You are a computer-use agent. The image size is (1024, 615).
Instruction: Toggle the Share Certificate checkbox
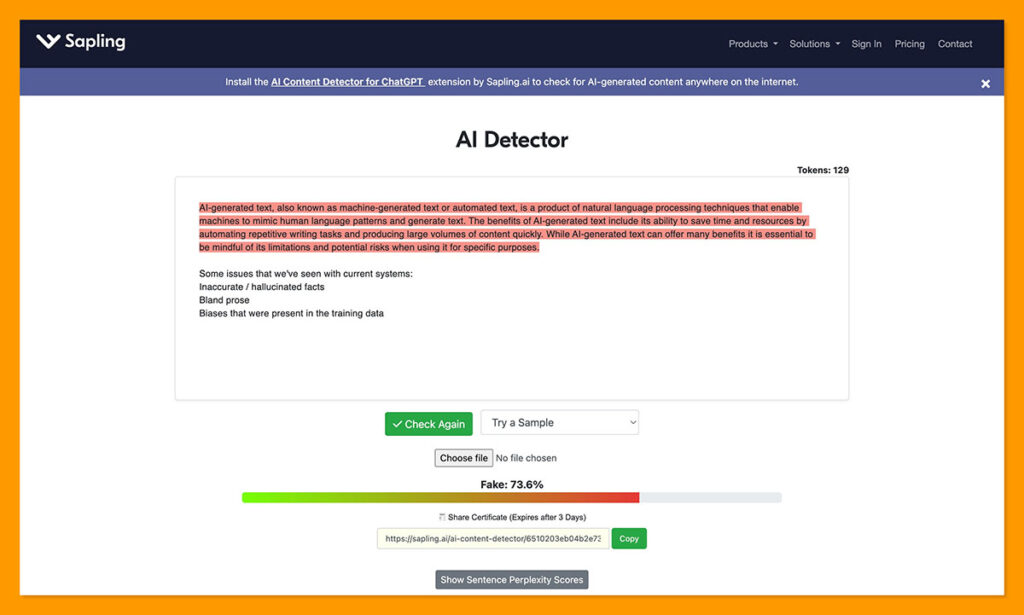pyautogui.click(x=442, y=517)
